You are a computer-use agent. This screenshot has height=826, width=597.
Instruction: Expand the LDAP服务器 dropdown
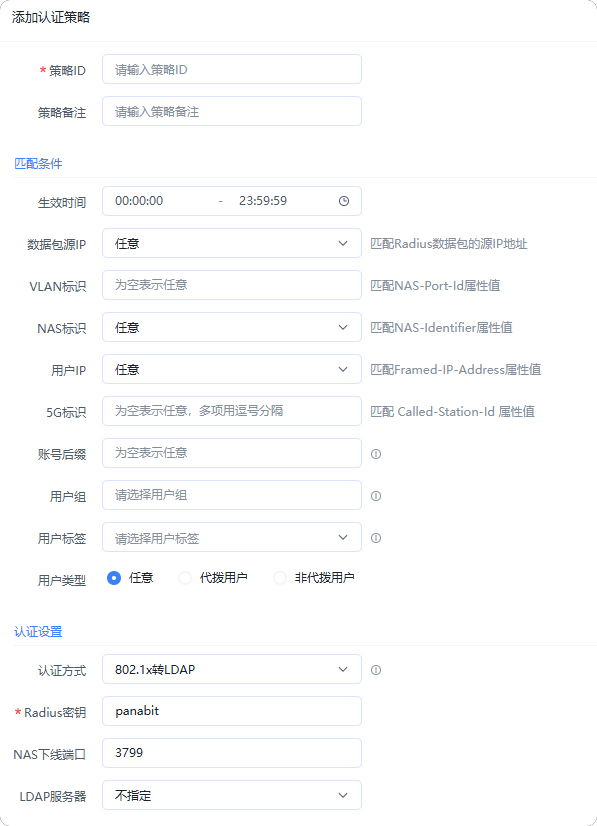tap(232, 795)
